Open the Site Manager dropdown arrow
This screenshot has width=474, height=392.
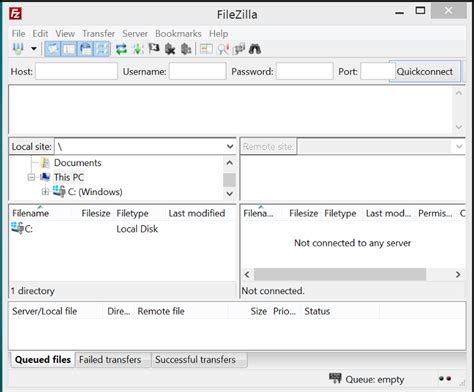(x=34, y=49)
